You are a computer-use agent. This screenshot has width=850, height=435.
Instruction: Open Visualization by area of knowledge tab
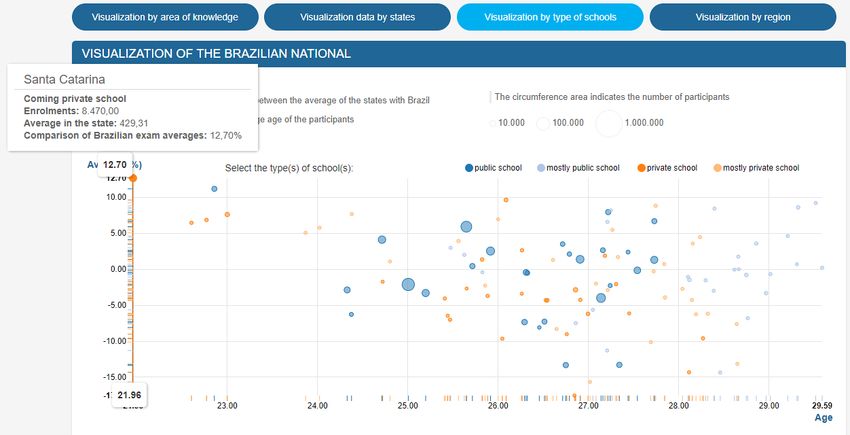click(x=165, y=17)
